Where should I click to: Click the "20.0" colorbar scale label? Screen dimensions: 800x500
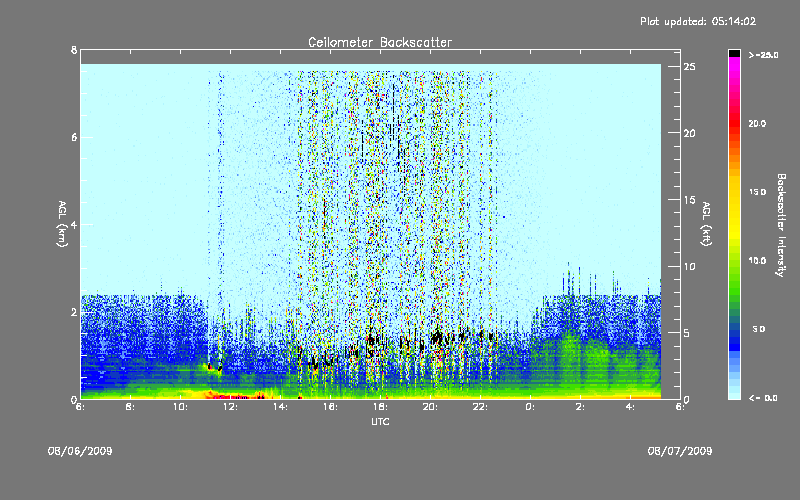pyautogui.click(x=757, y=123)
